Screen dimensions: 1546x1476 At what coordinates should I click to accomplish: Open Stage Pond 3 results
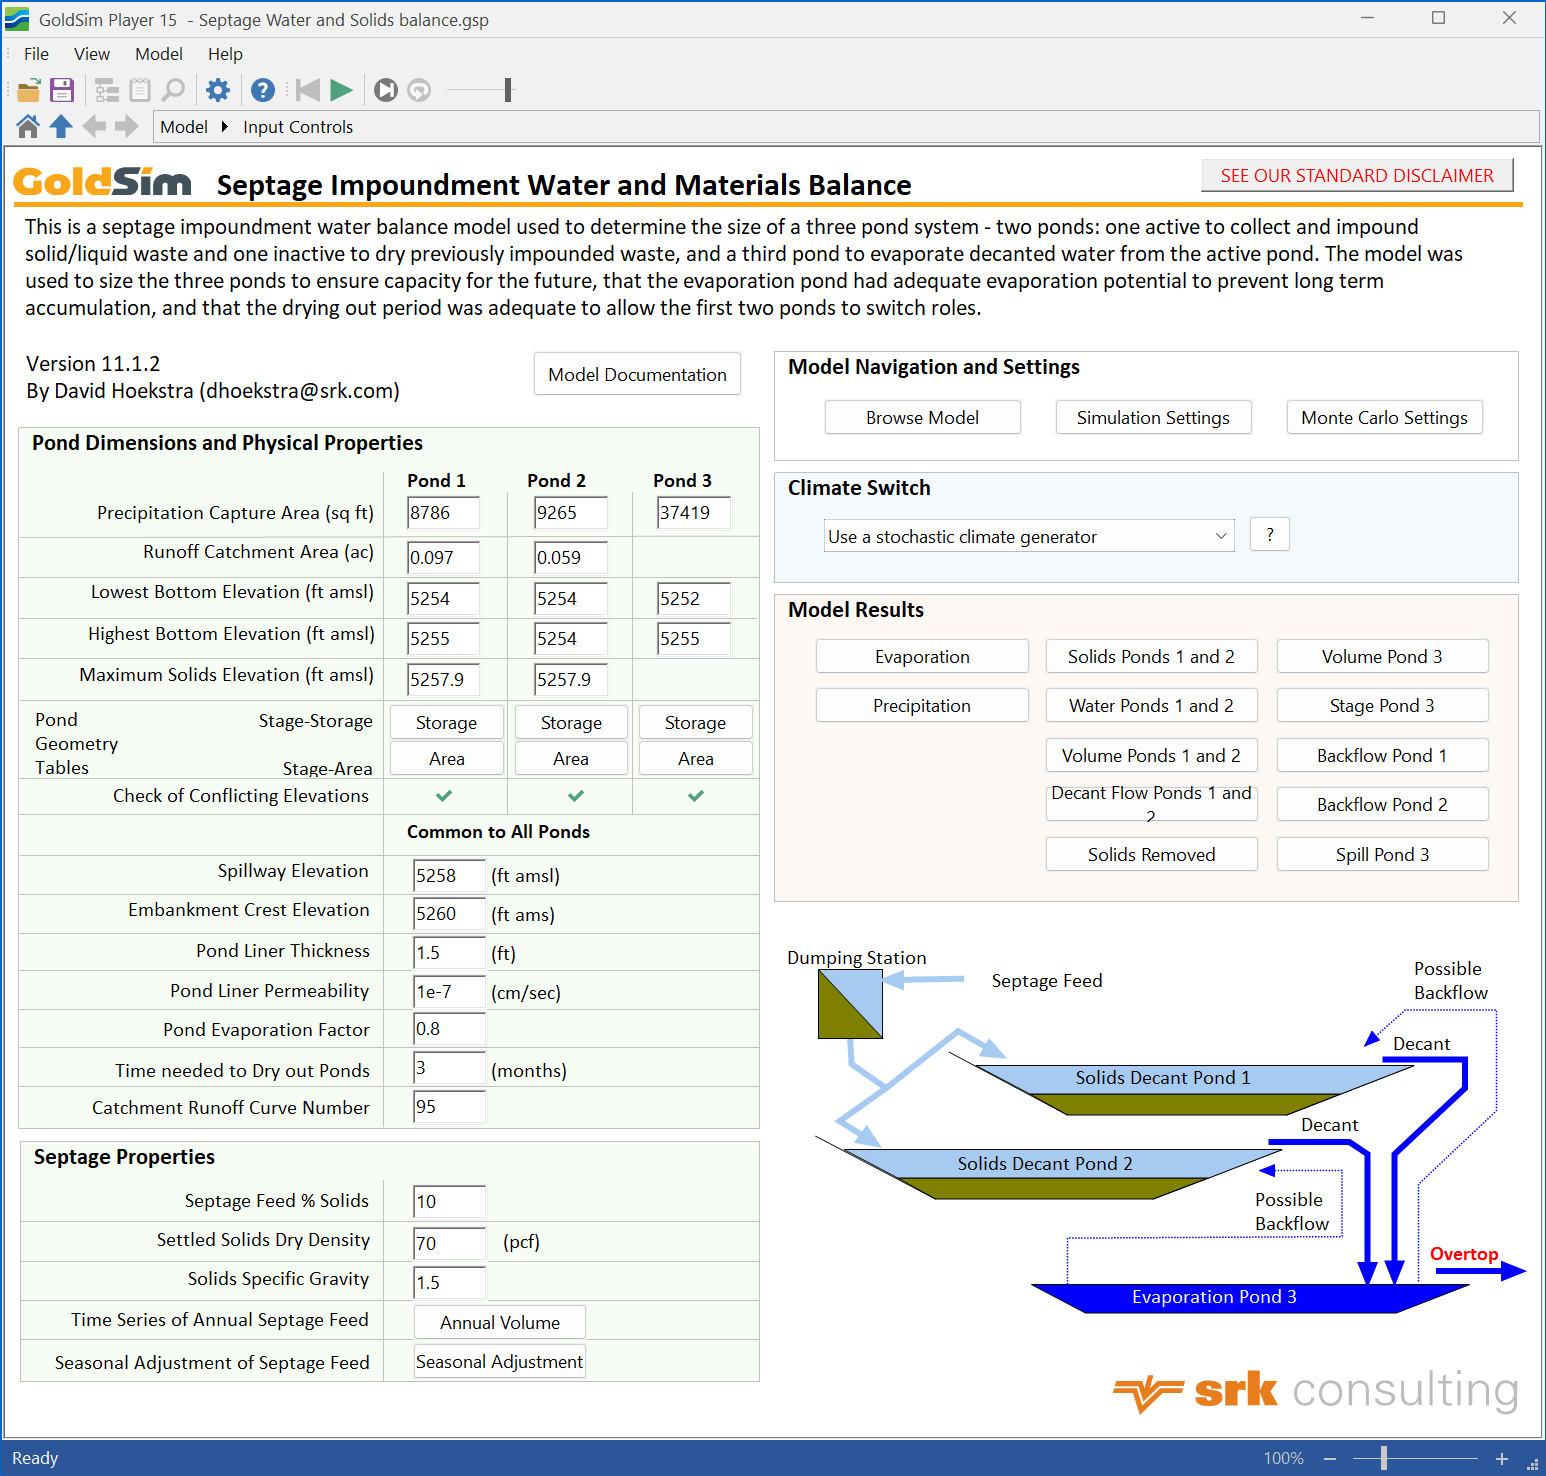(x=1382, y=705)
